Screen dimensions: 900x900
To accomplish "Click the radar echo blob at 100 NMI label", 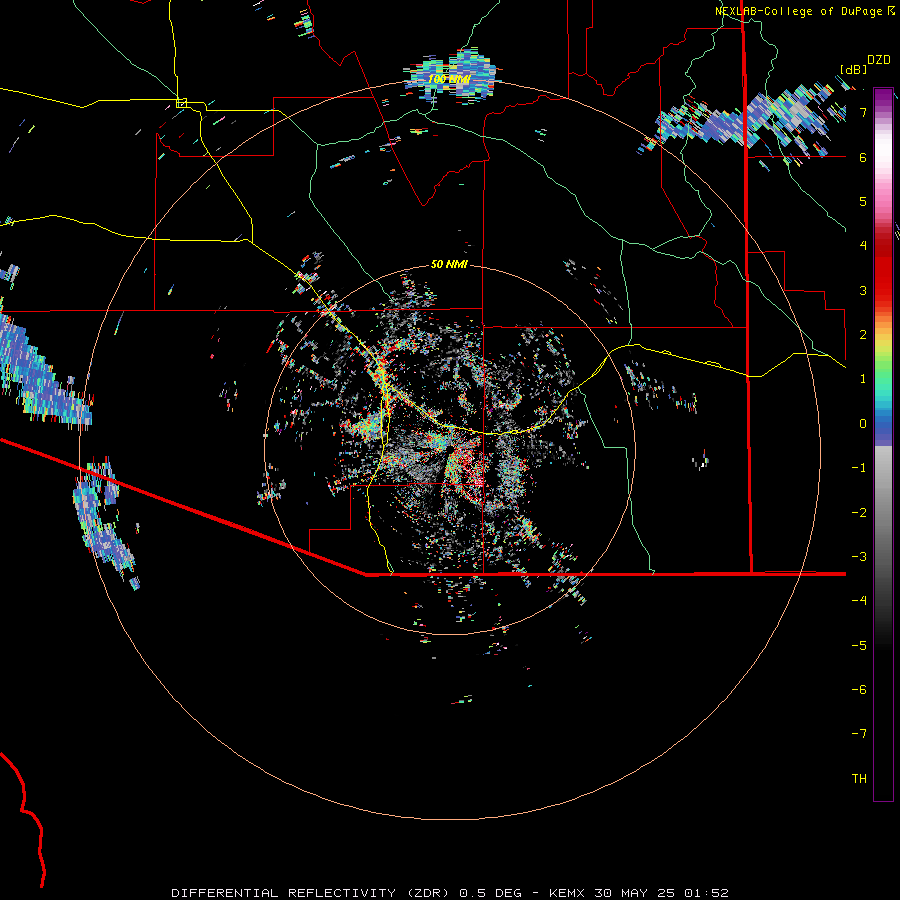I will pyautogui.click(x=451, y=77).
